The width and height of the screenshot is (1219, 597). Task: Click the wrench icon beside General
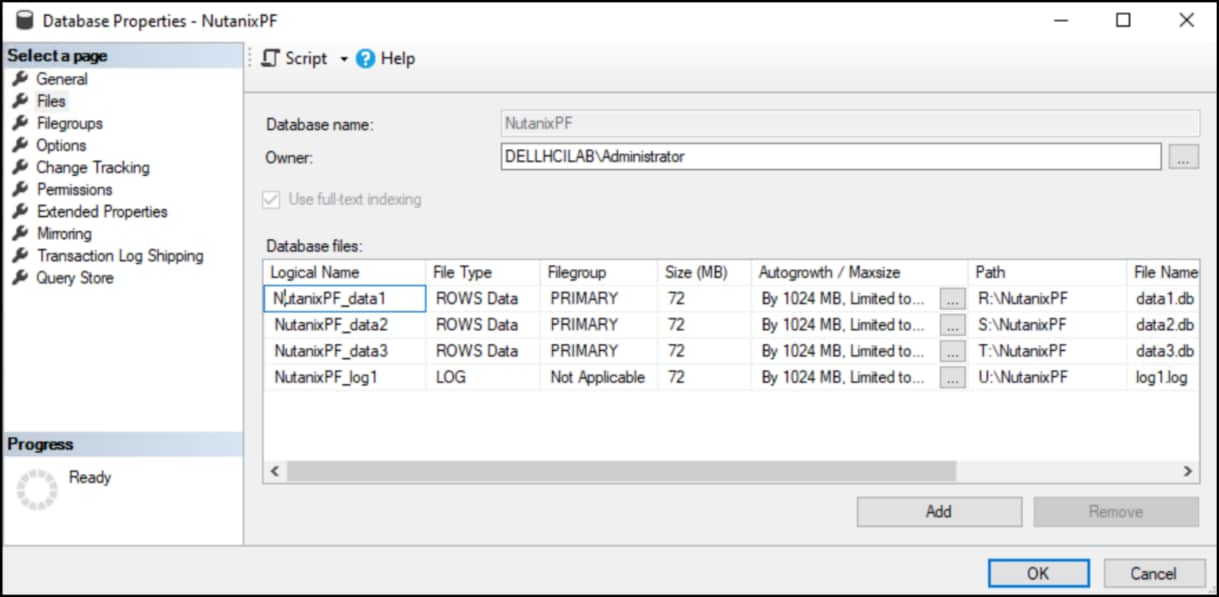click(19, 79)
